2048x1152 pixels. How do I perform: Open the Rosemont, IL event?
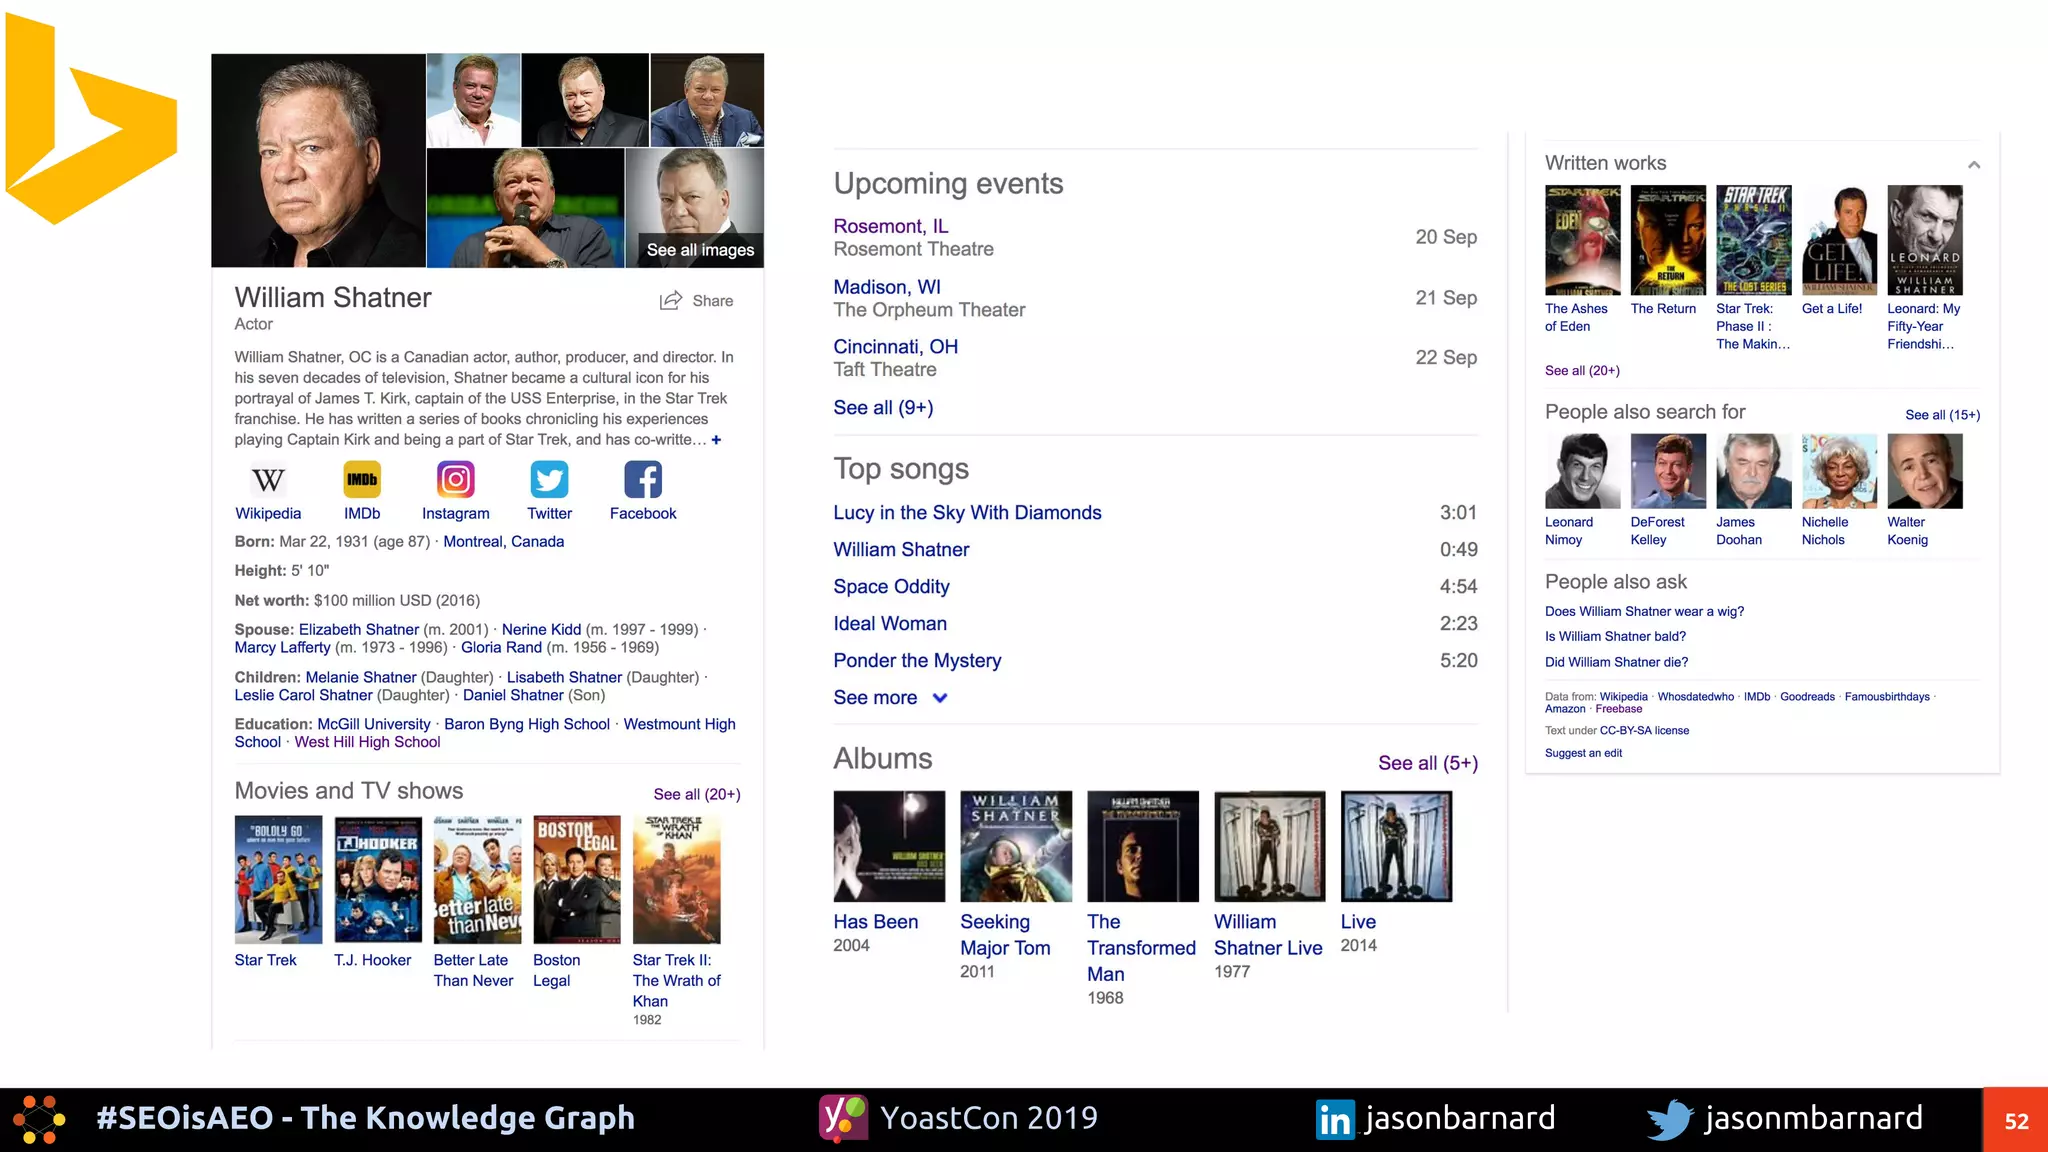(891, 226)
